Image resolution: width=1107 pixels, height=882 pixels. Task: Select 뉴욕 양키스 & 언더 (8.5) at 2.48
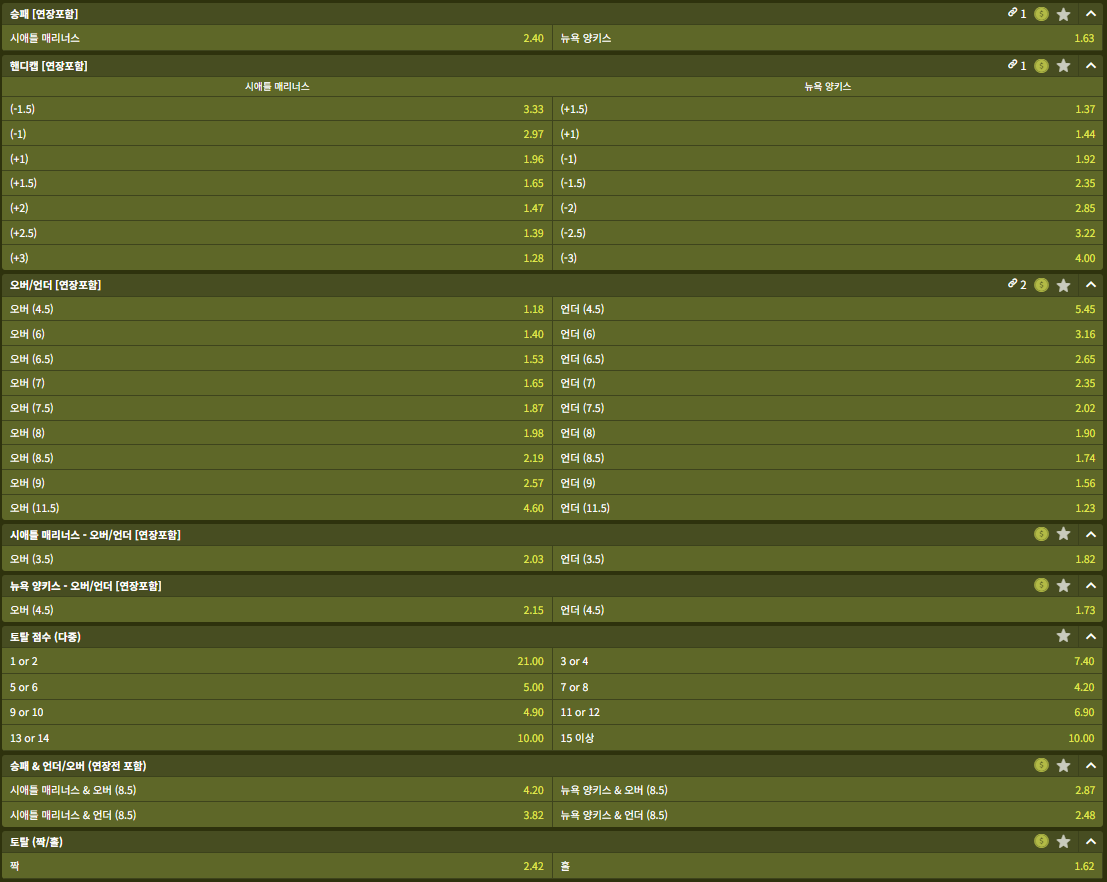(828, 815)
